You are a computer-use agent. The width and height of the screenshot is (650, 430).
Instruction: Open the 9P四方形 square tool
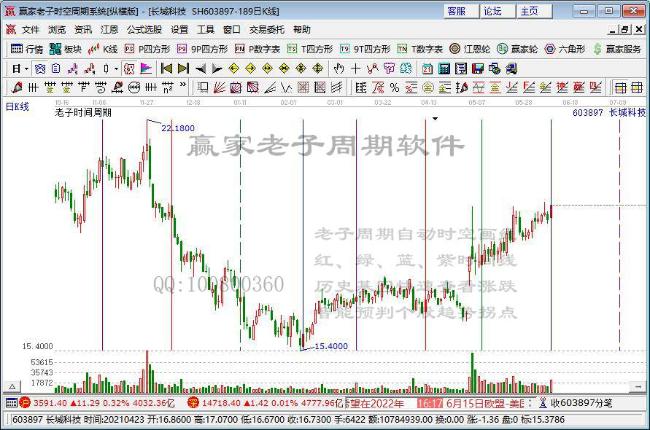coord(202,49)
